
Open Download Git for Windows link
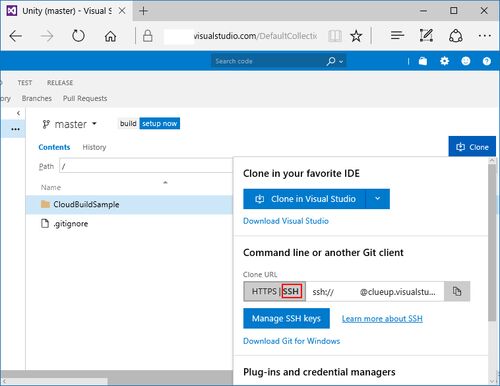click(x=292, y=341)
